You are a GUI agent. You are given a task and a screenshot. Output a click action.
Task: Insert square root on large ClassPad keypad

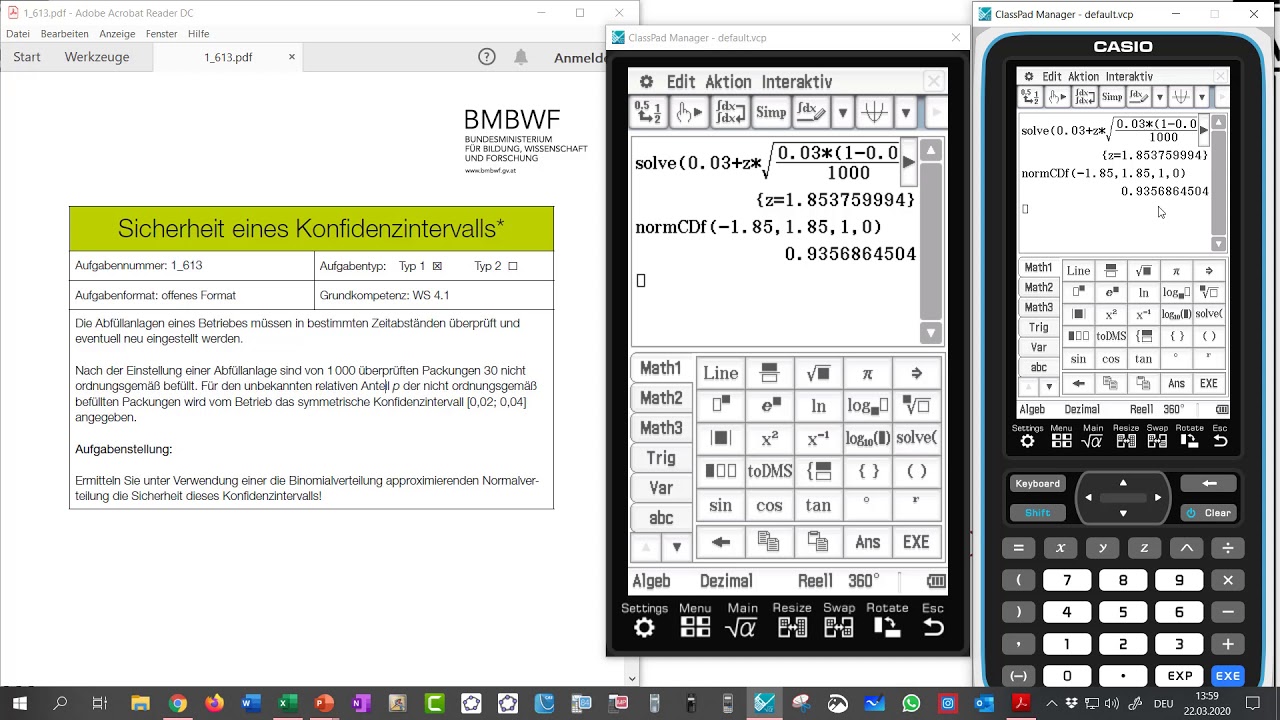click(818, 373)
